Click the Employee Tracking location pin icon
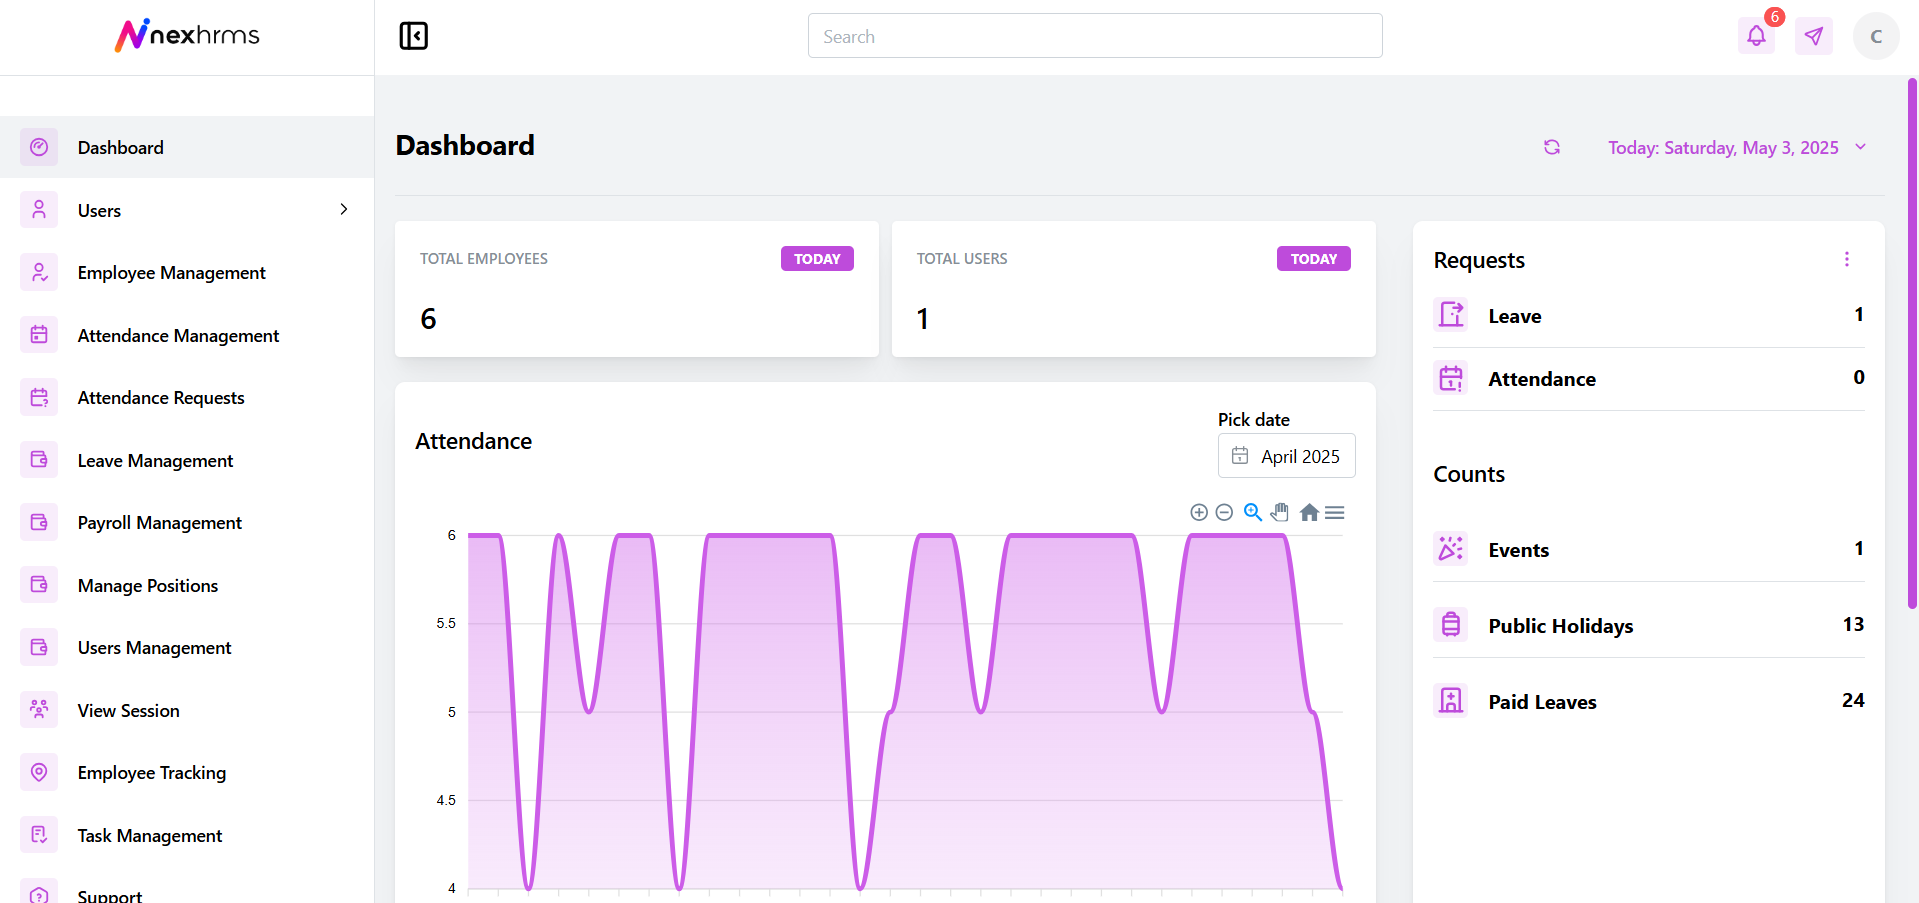Viewport: 1919px width, 903px height. click(39, 772)
